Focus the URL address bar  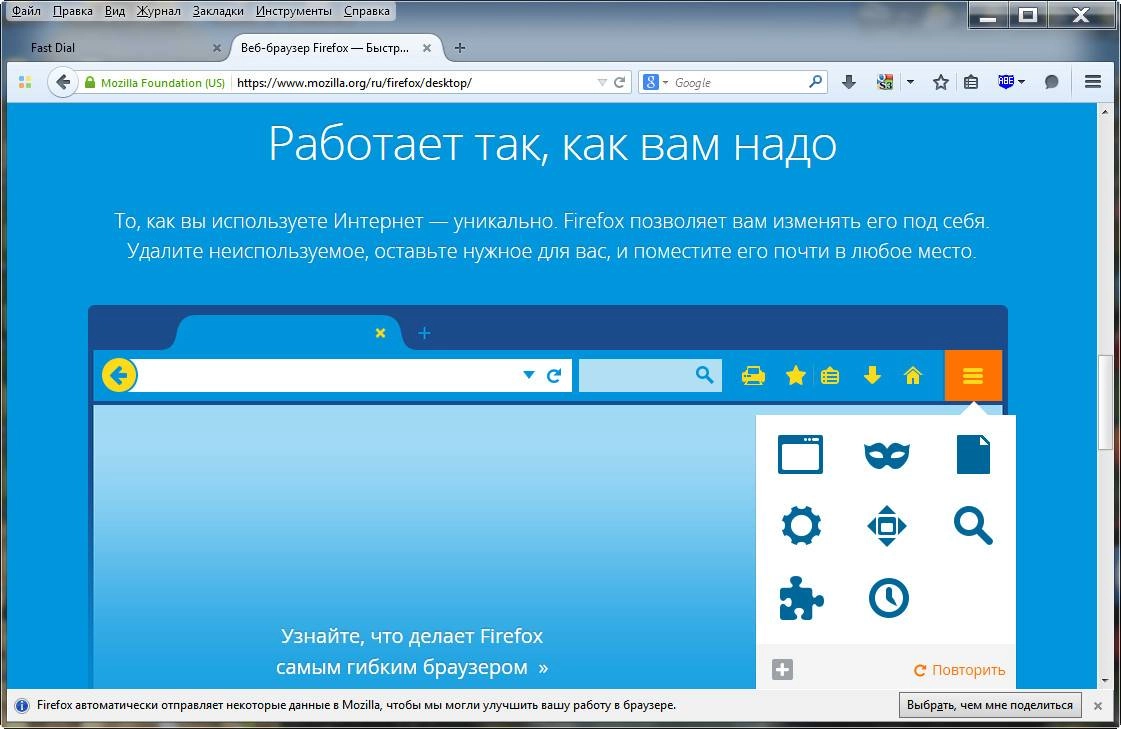[x=415, y=83]
